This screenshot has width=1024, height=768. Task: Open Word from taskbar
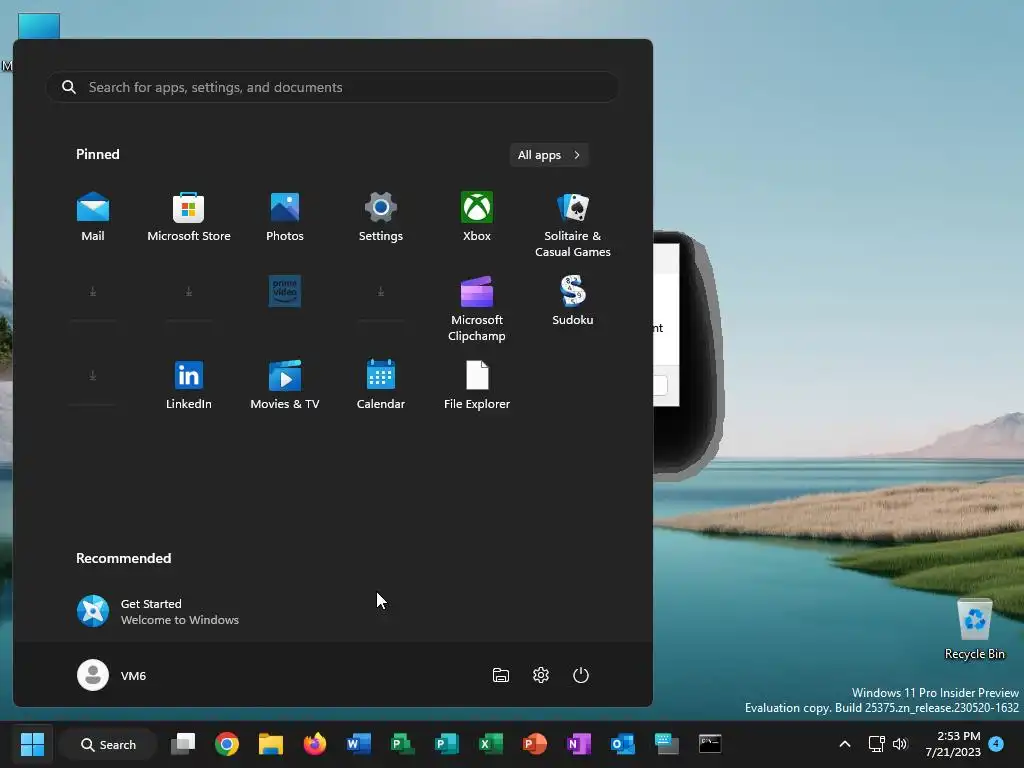tap(359, 744)
